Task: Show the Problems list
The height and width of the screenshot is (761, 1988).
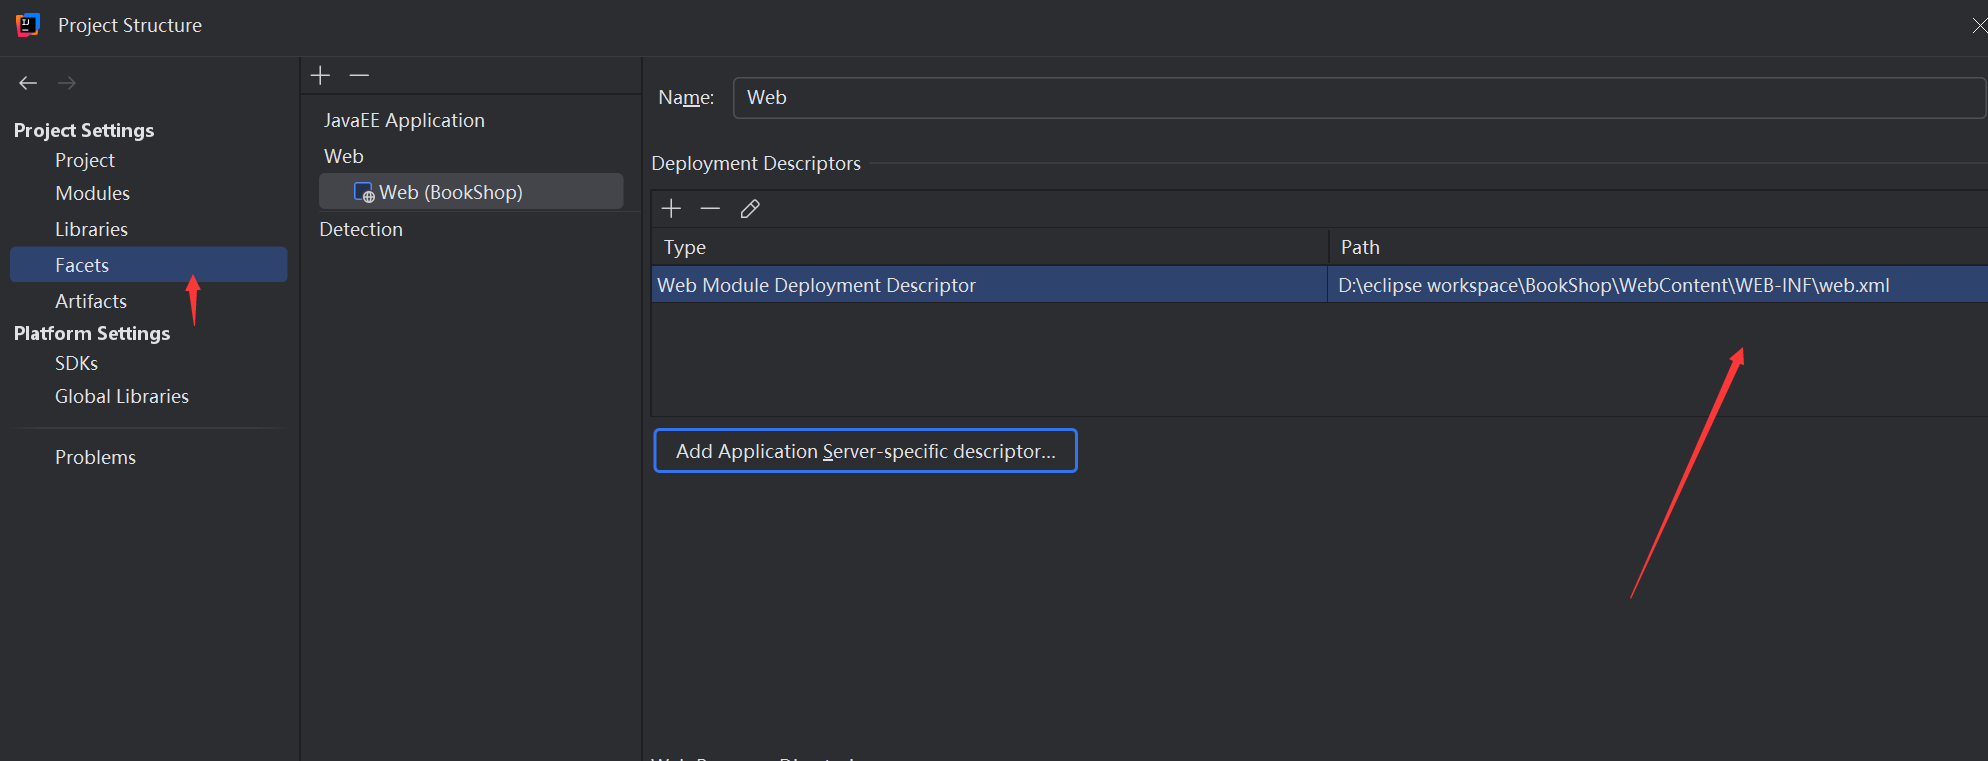Action: point(95,457)
